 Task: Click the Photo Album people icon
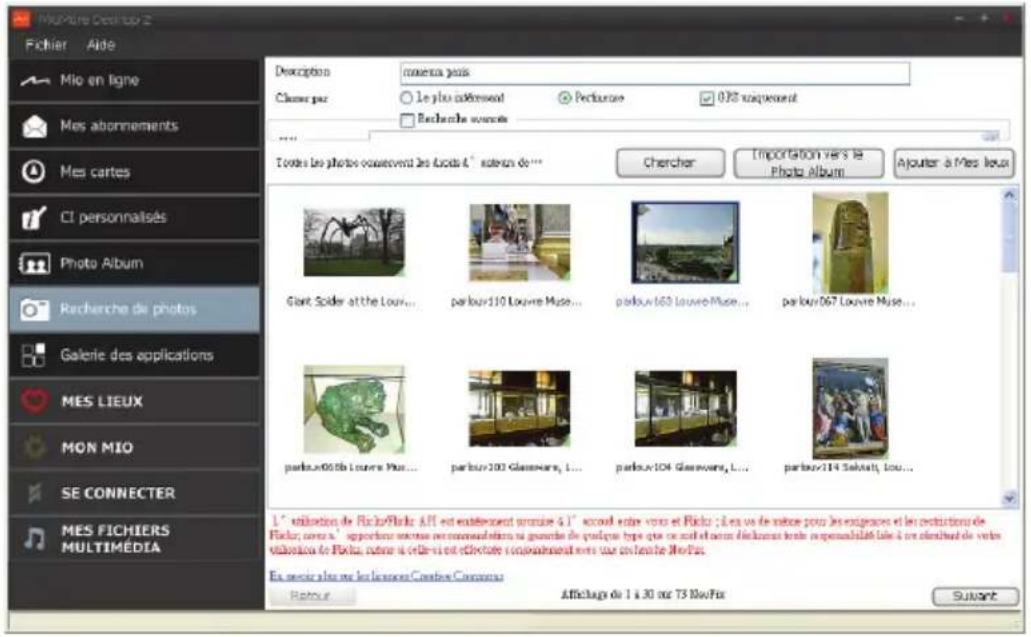(34, 264)
